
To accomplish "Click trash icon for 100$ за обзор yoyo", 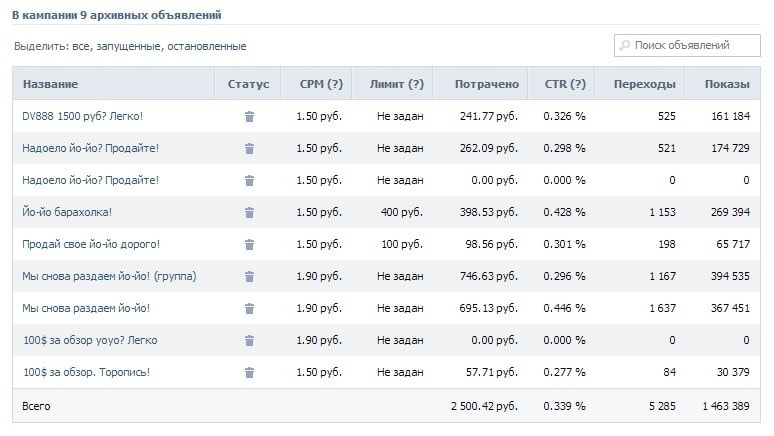I will tap(249, 340).
